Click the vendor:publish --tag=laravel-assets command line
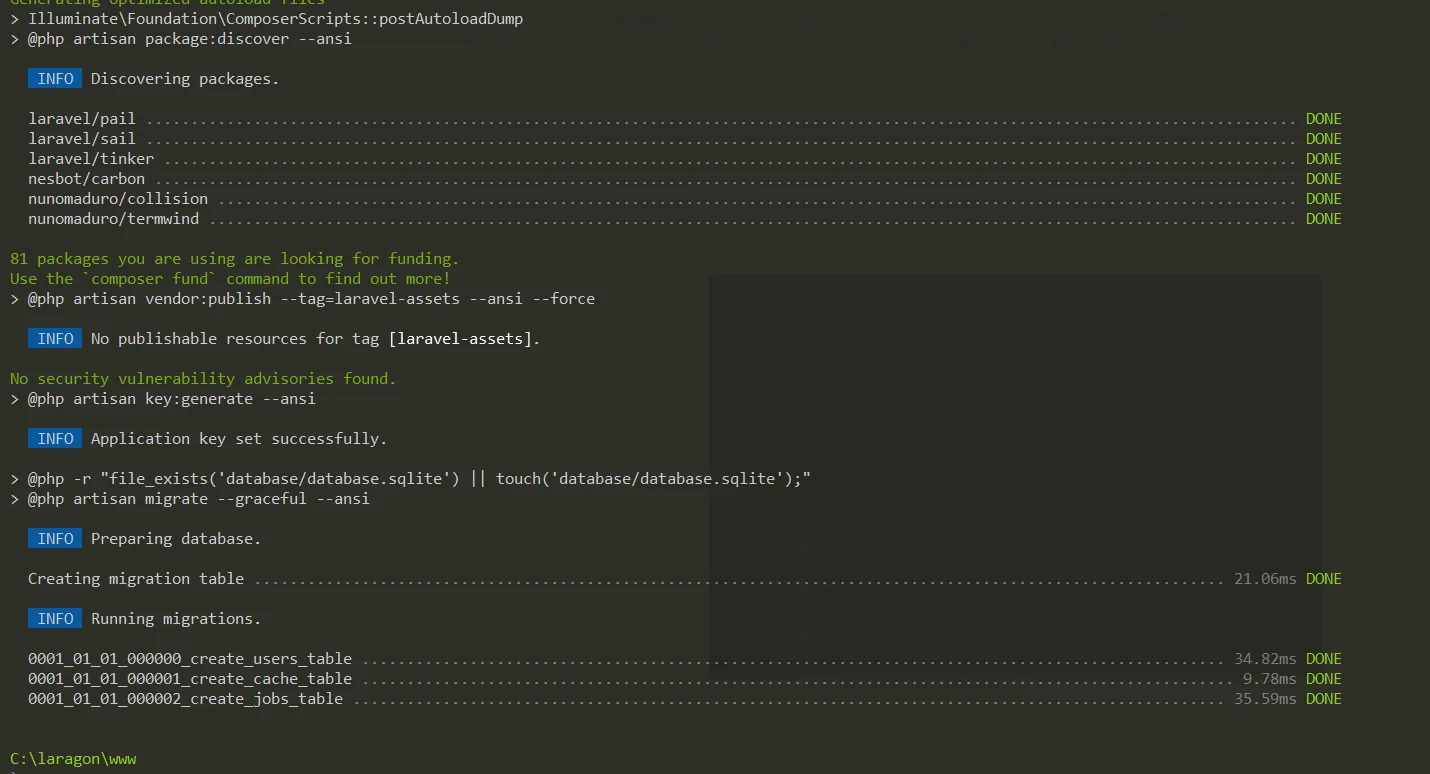Screen dimensions: 1430x774 (x=302, y=299)
